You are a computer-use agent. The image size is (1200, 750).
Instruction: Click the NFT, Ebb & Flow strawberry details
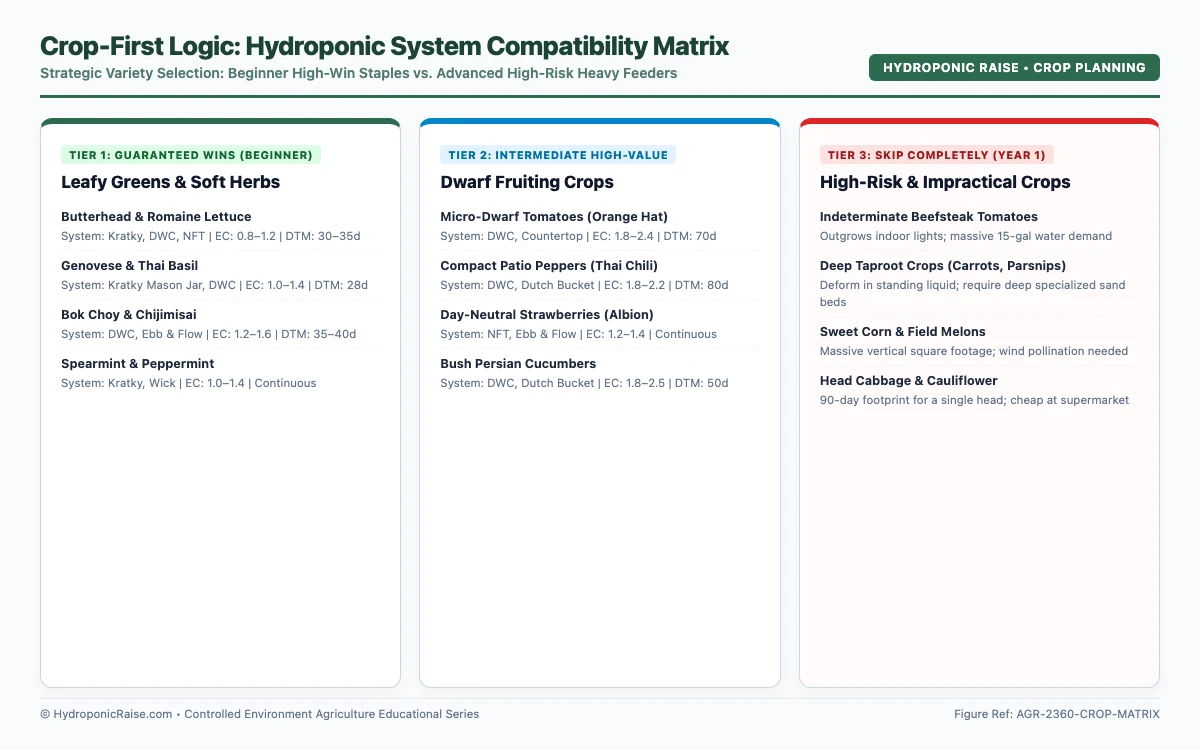(579, 334)
